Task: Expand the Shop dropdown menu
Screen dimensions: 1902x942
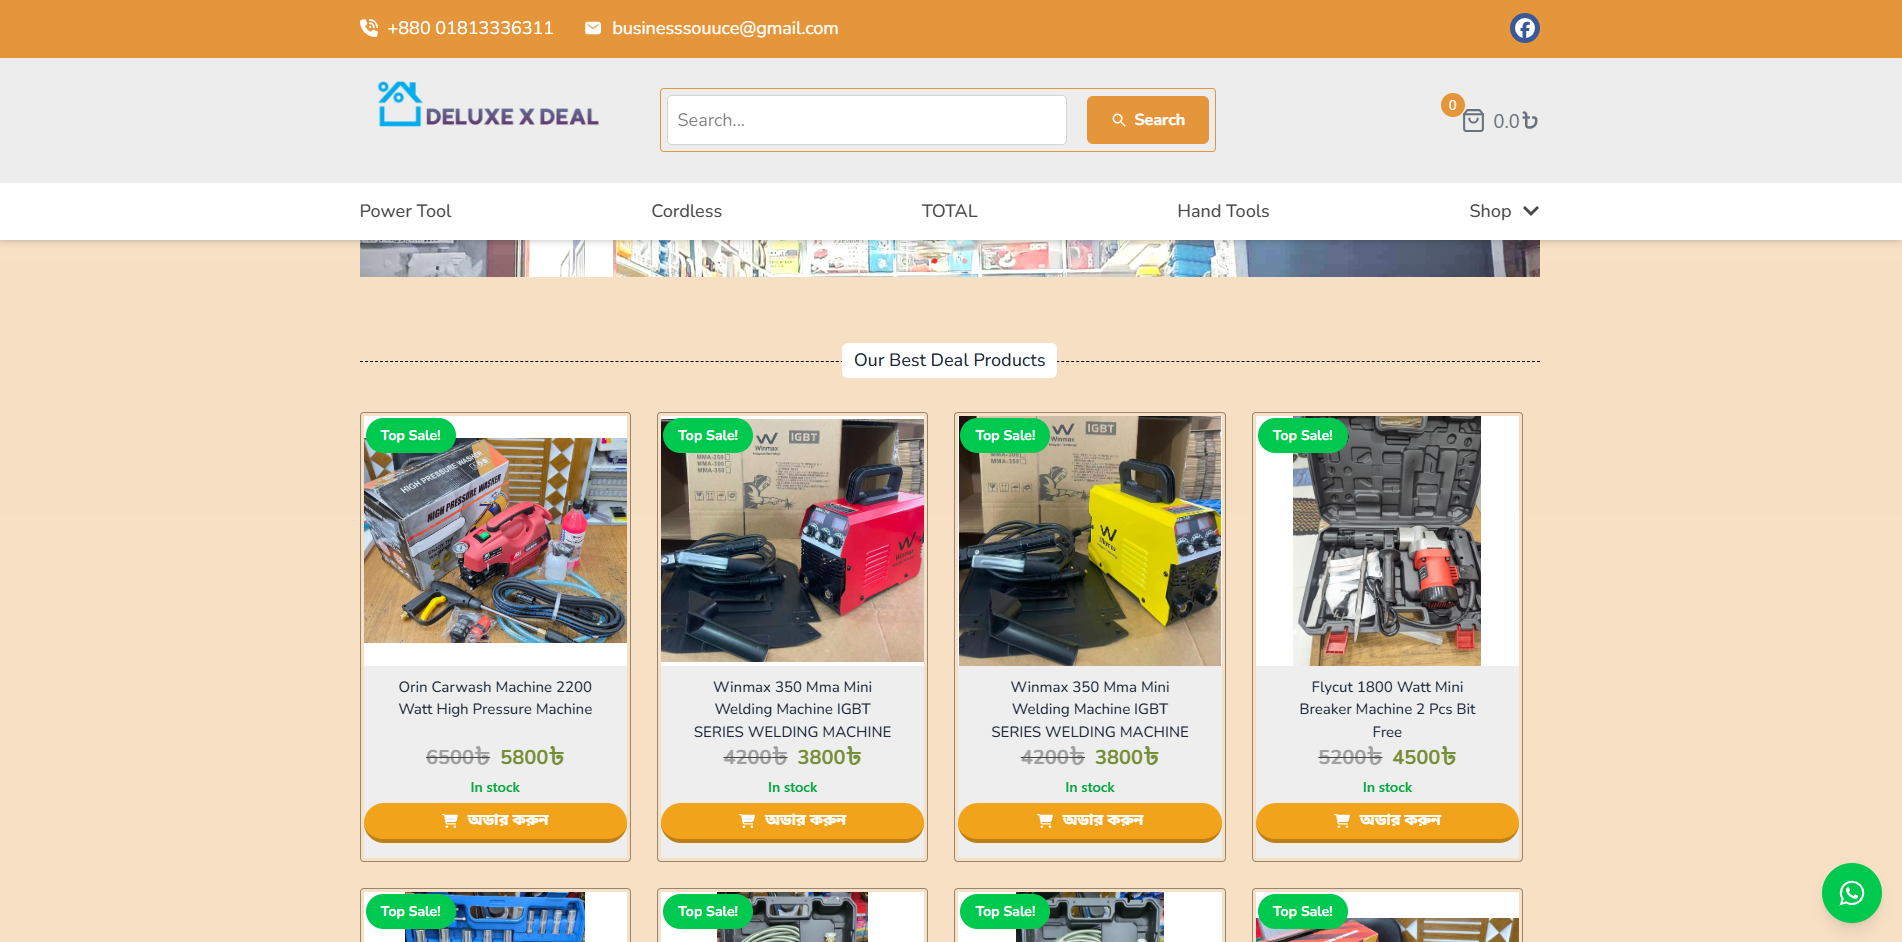Action: click(1503, 211)
